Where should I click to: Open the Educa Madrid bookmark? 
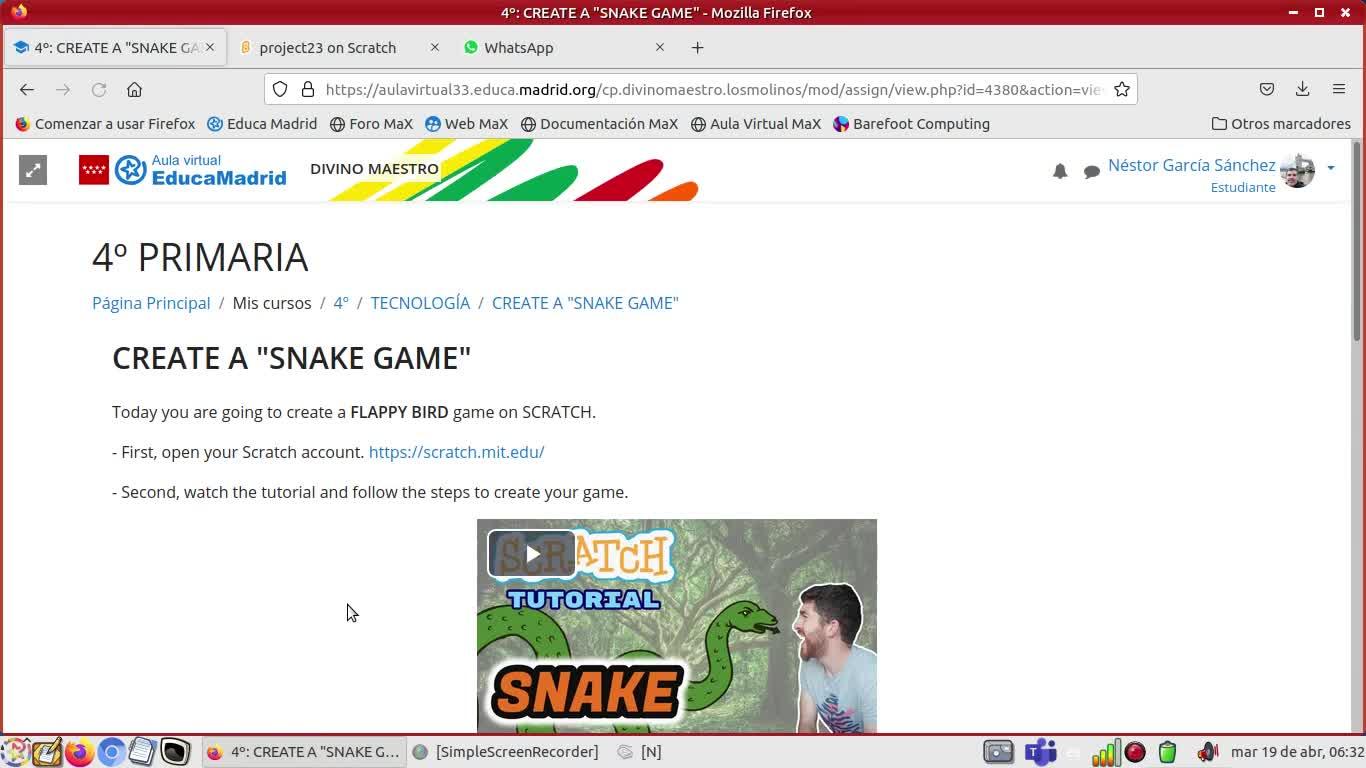[262, 124]
